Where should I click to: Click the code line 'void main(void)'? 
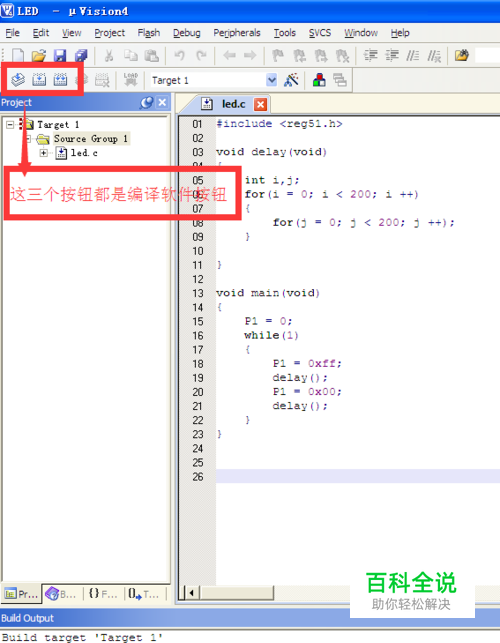pos(268,293)
